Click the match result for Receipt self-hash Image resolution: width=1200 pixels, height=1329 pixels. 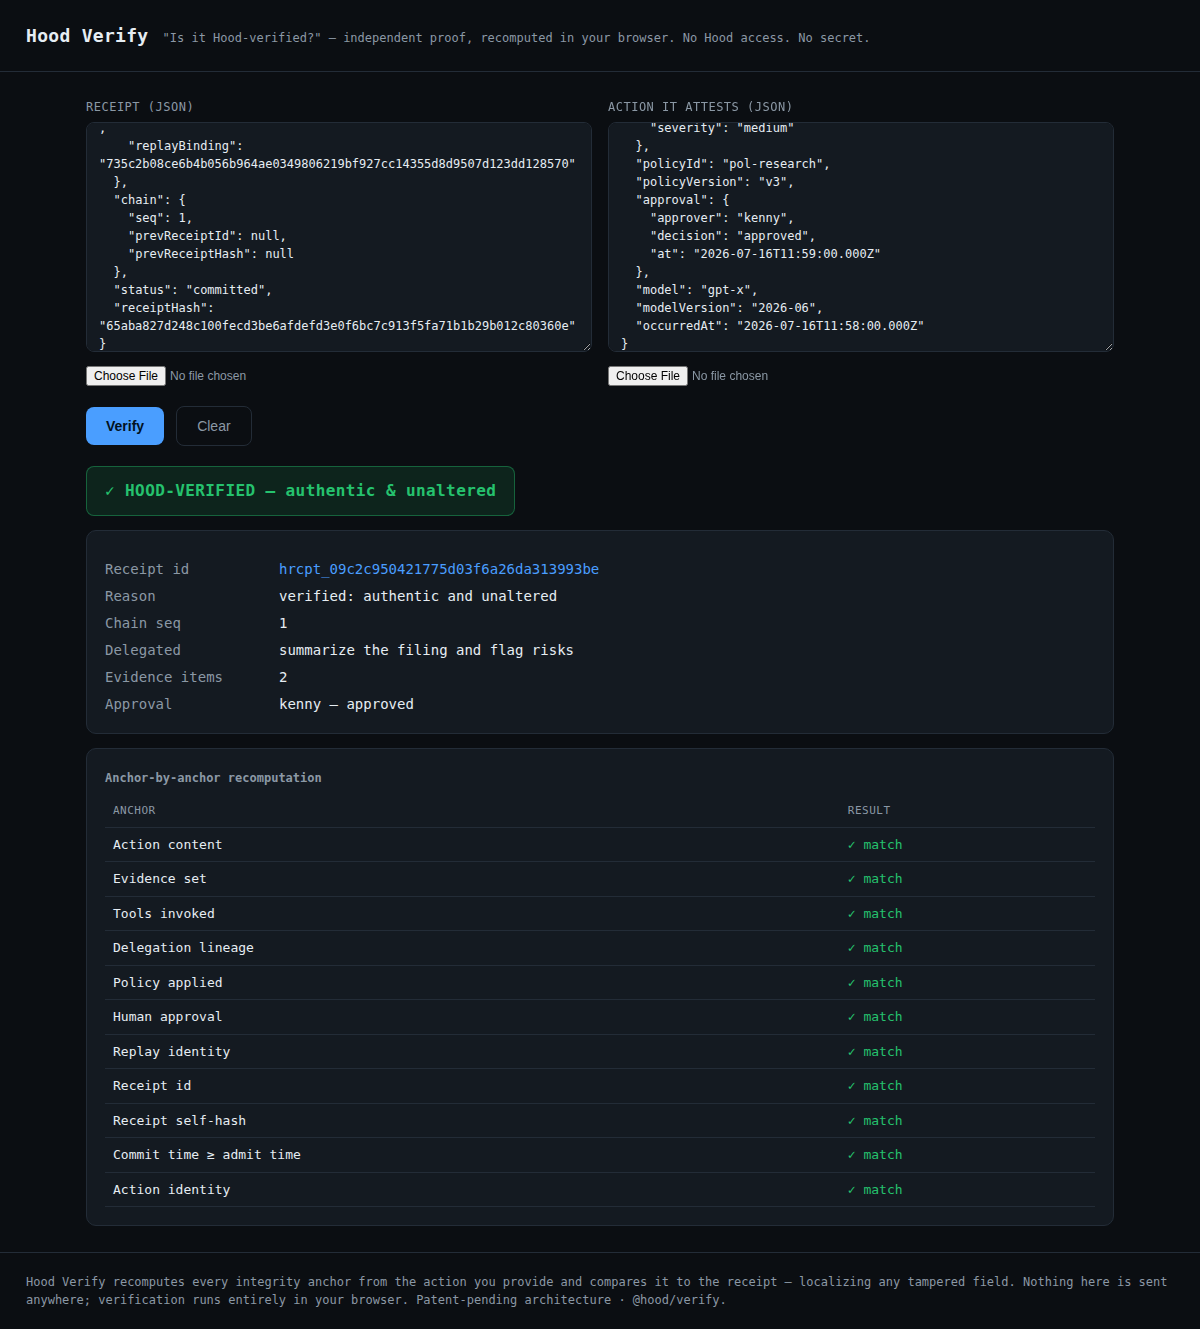pos(875,1121)
